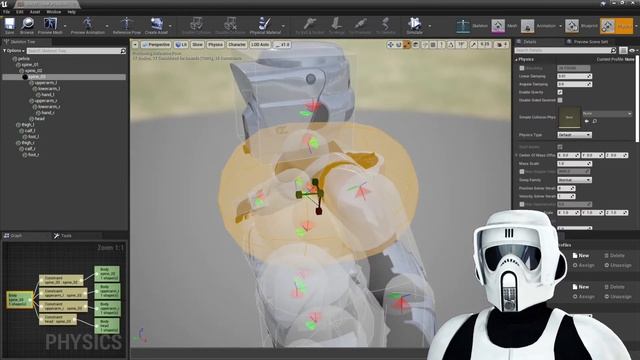Click the physical material thumbnail swatch
The image size is (640, 360).
coord(569,117)
